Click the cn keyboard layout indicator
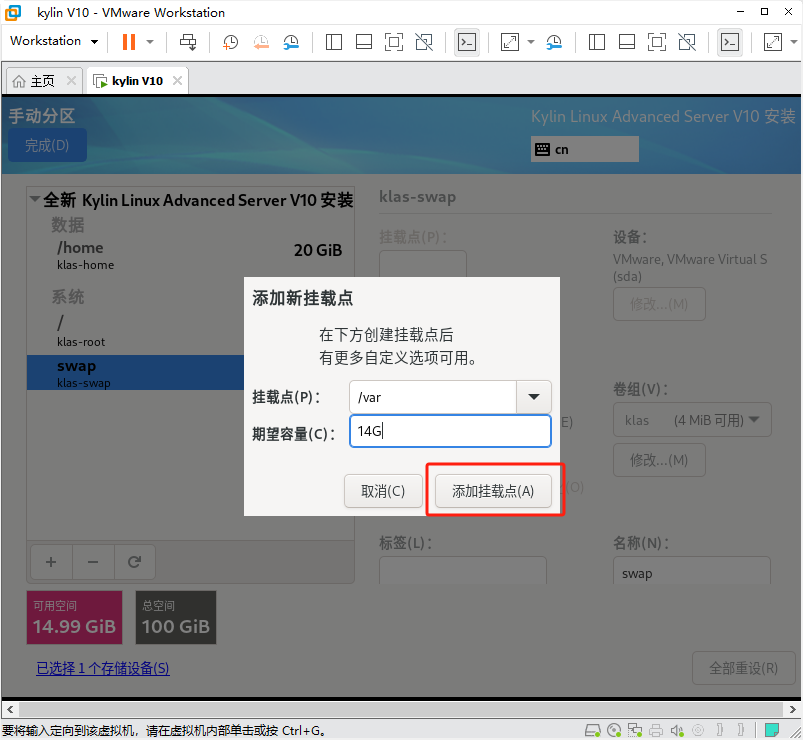Image resolution: width=803 pixels, height=740 pixels. pos(585,149)
